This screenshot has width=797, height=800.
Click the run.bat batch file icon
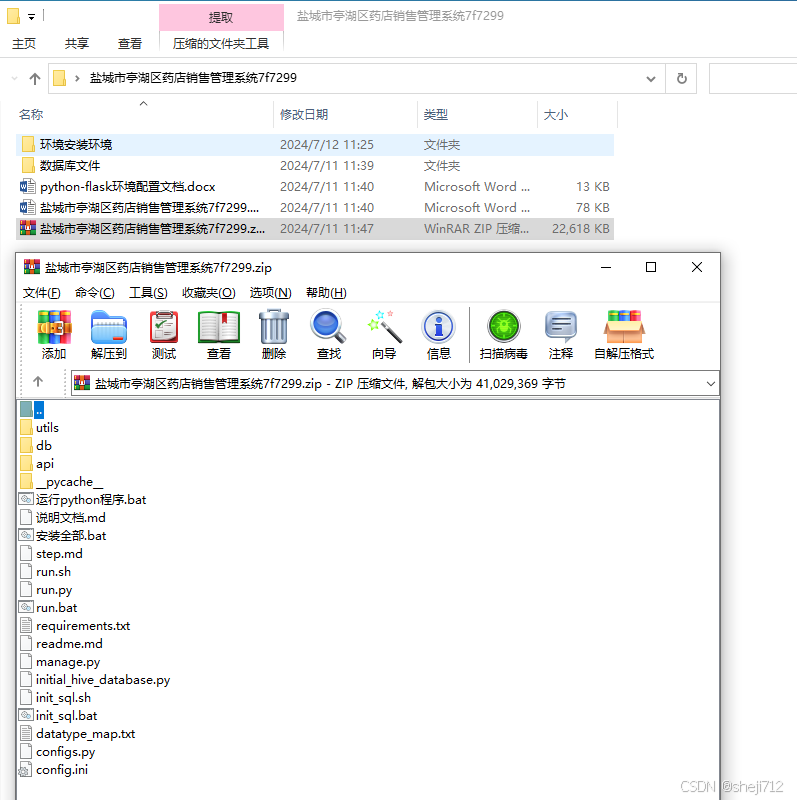coord(27,608)
